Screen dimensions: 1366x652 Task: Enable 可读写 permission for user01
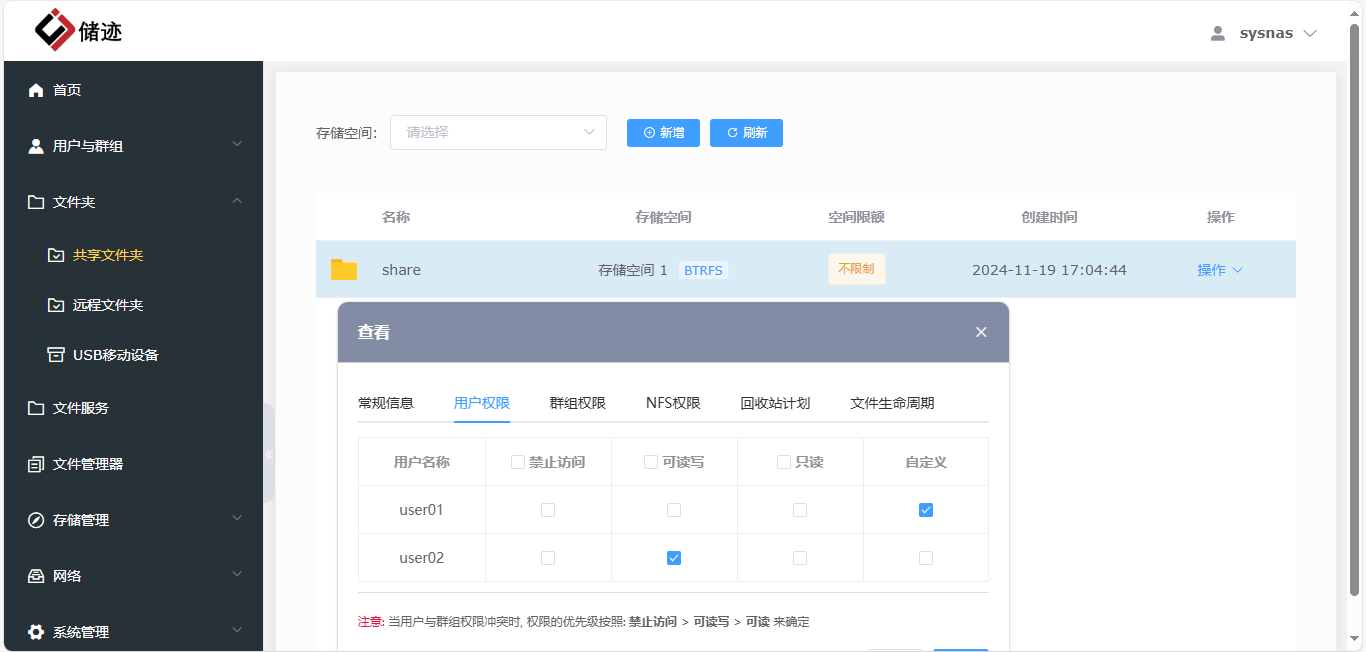674,509
